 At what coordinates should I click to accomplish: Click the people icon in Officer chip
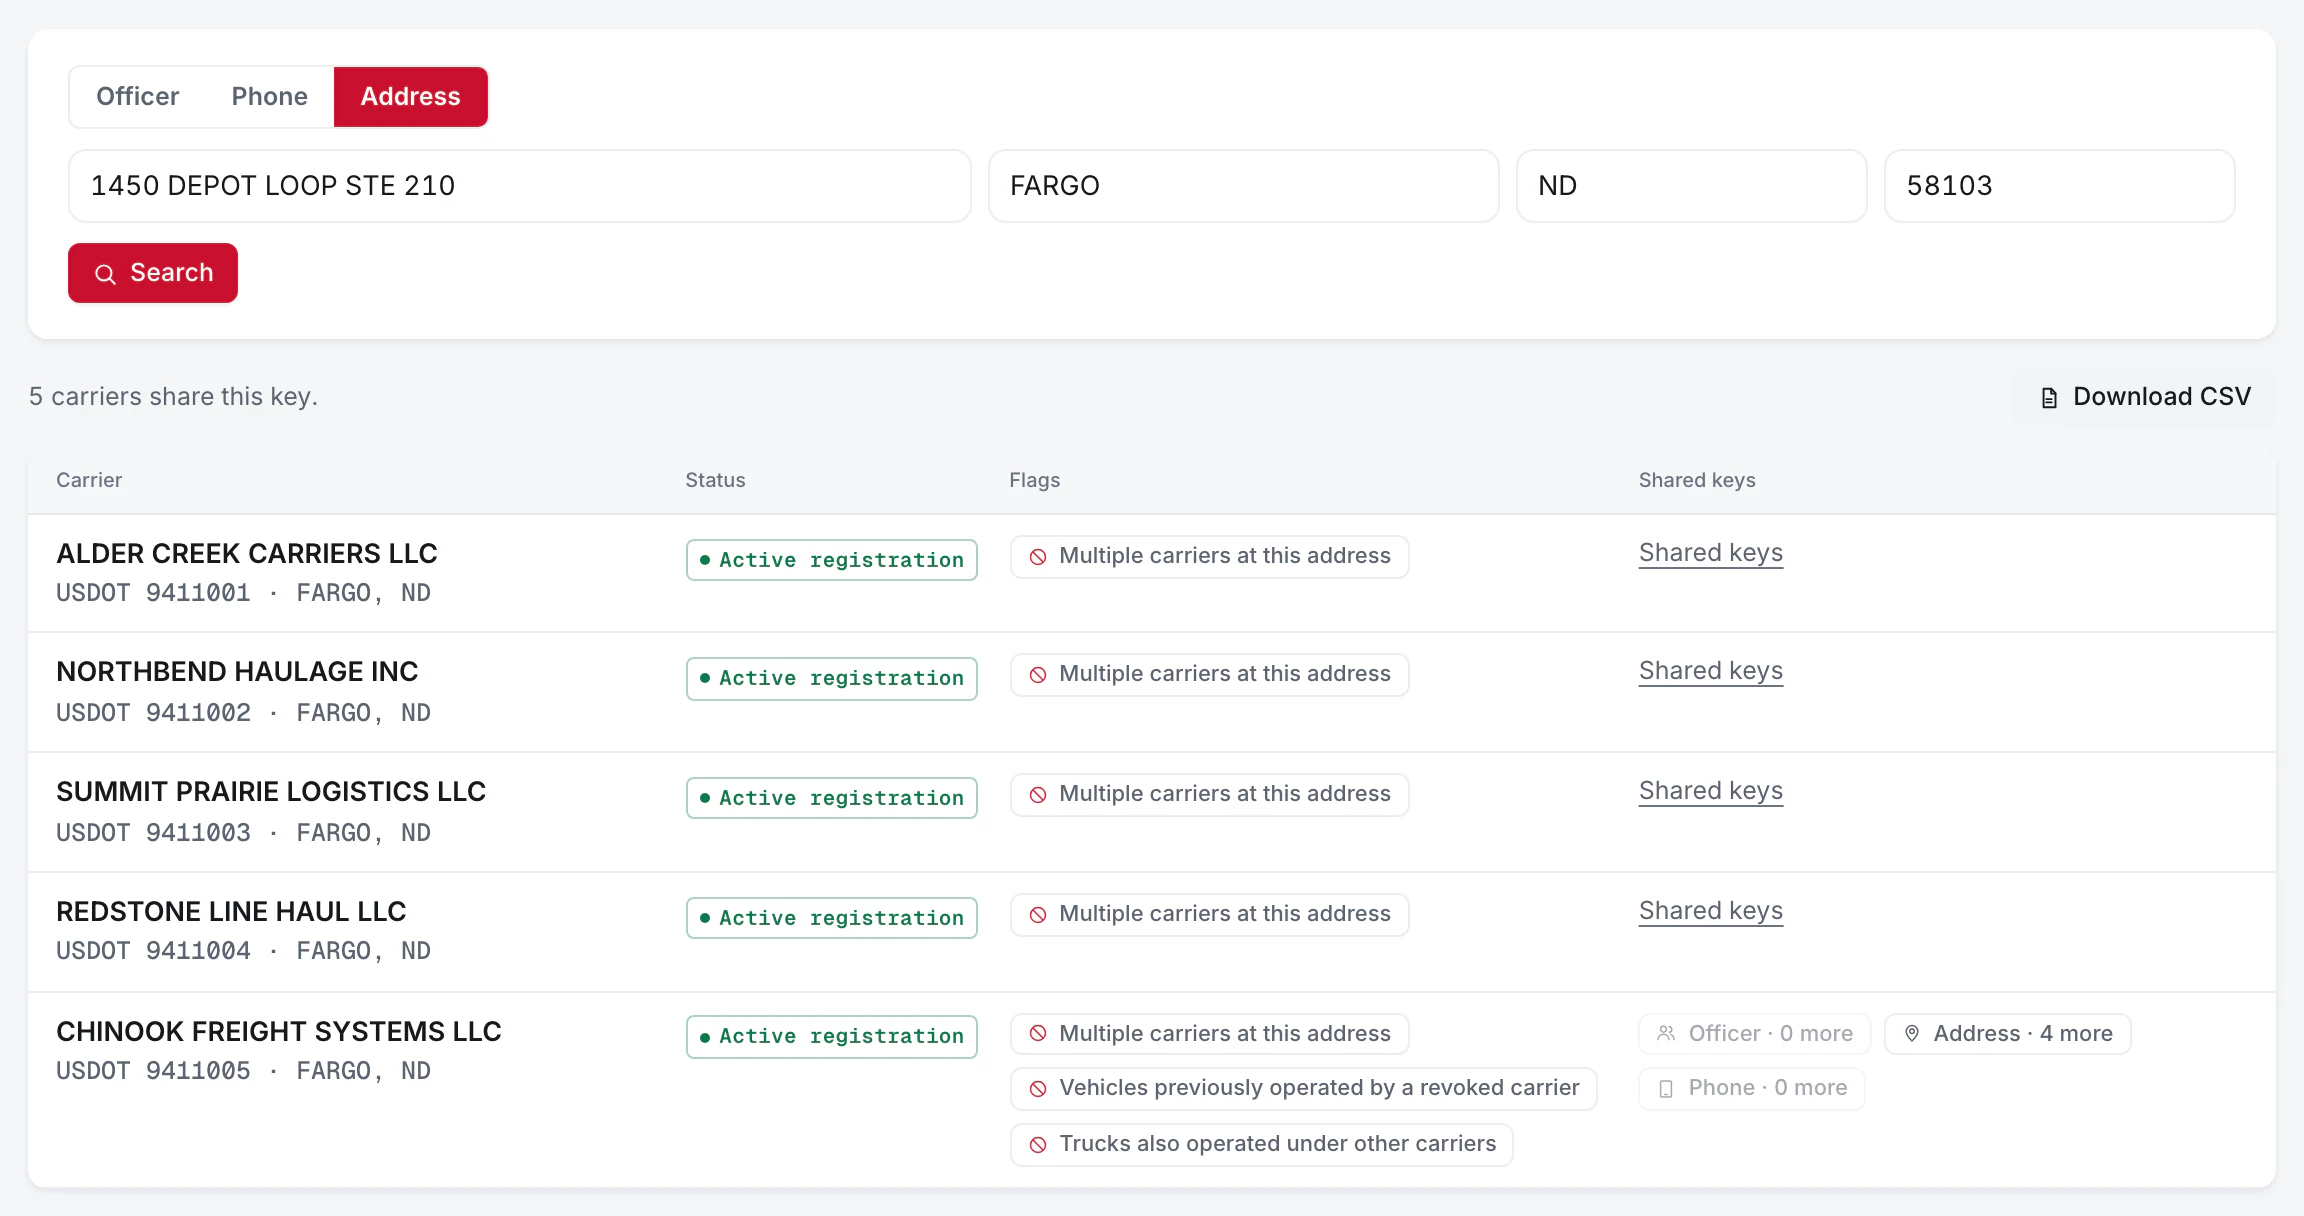pyautogui.click(x=1666, y=1034)
